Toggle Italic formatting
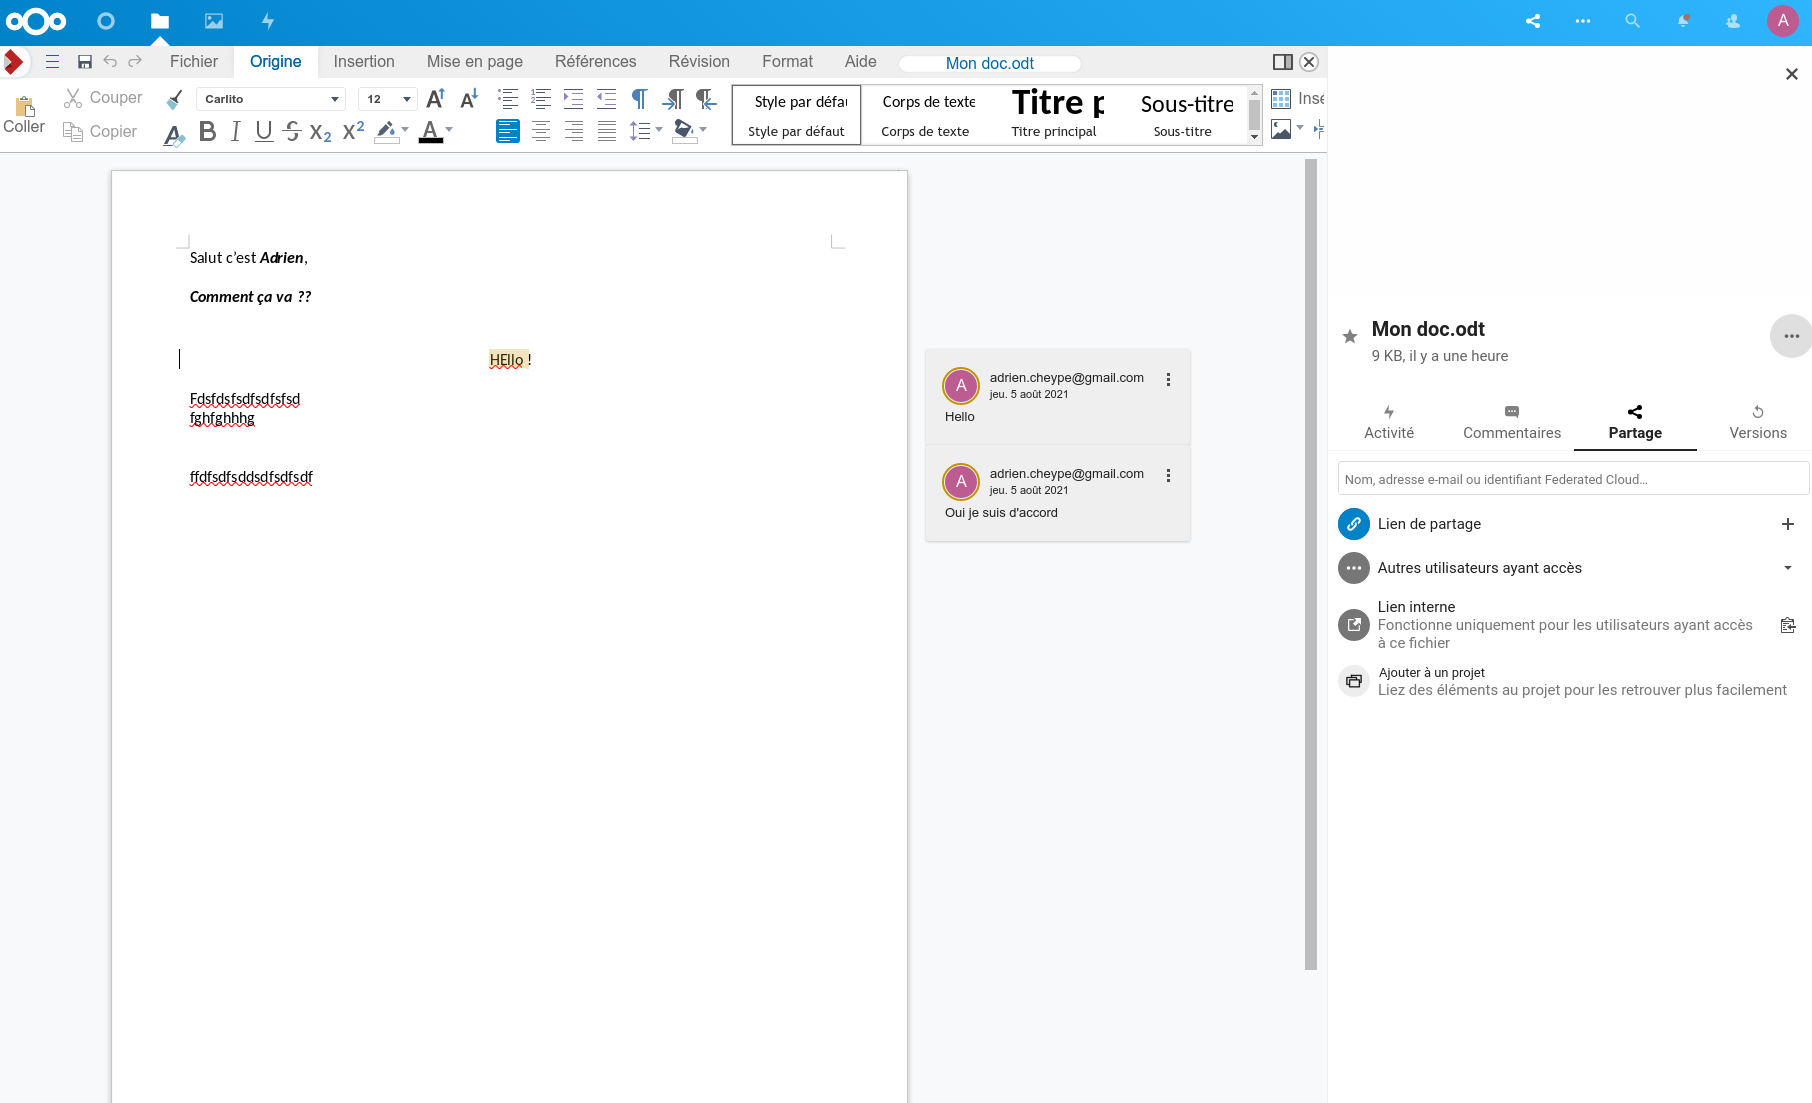The image size is (1812, 1103). [x=236, y=131]
